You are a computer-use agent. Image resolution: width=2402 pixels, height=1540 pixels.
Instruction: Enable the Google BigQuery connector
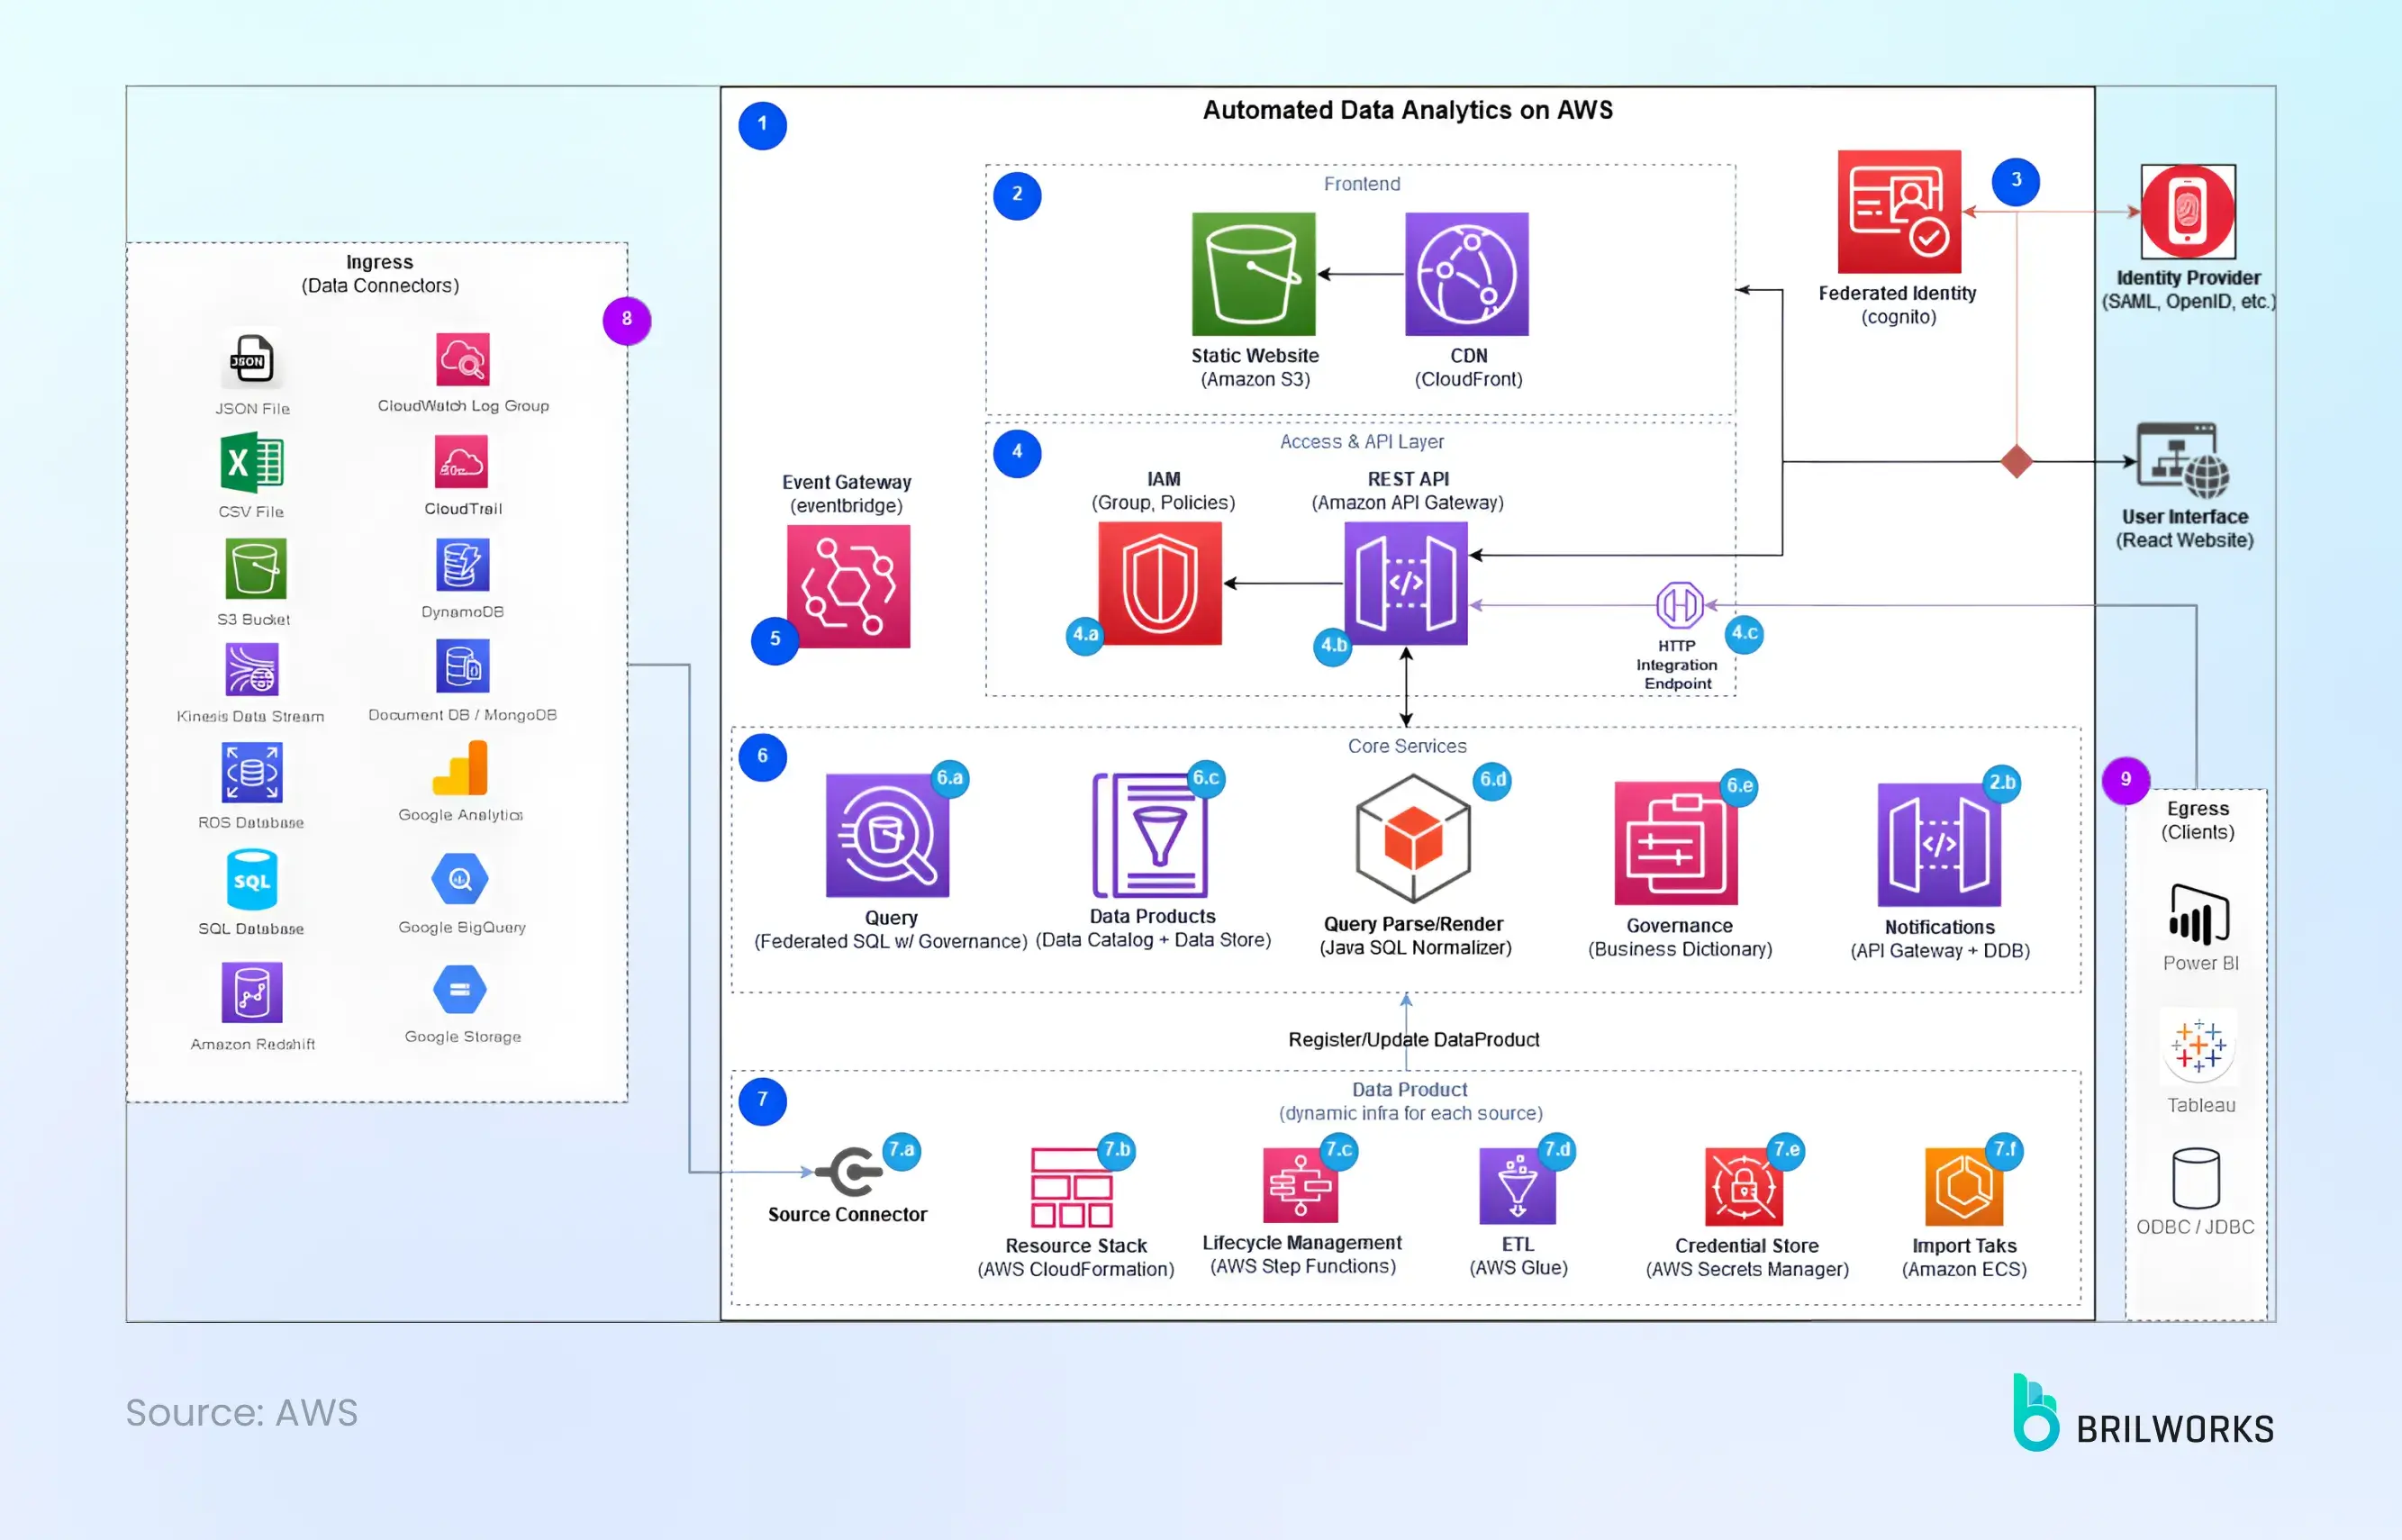(460, 880)
